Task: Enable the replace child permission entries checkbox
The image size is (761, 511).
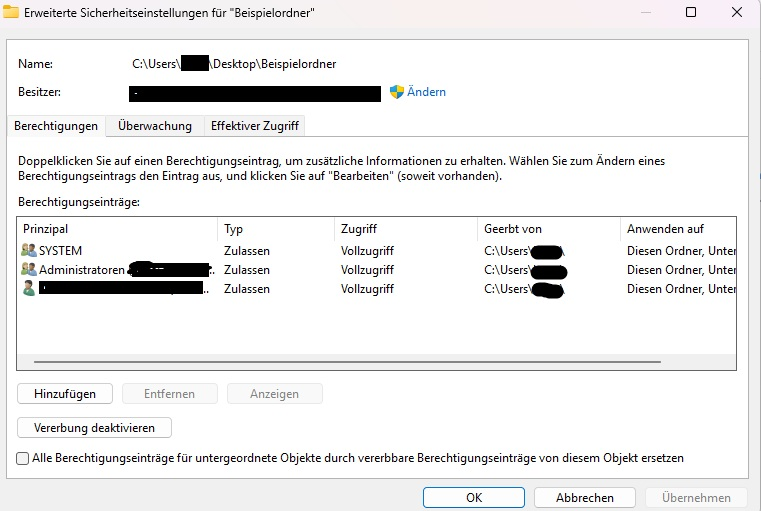Action: [22, 458]
